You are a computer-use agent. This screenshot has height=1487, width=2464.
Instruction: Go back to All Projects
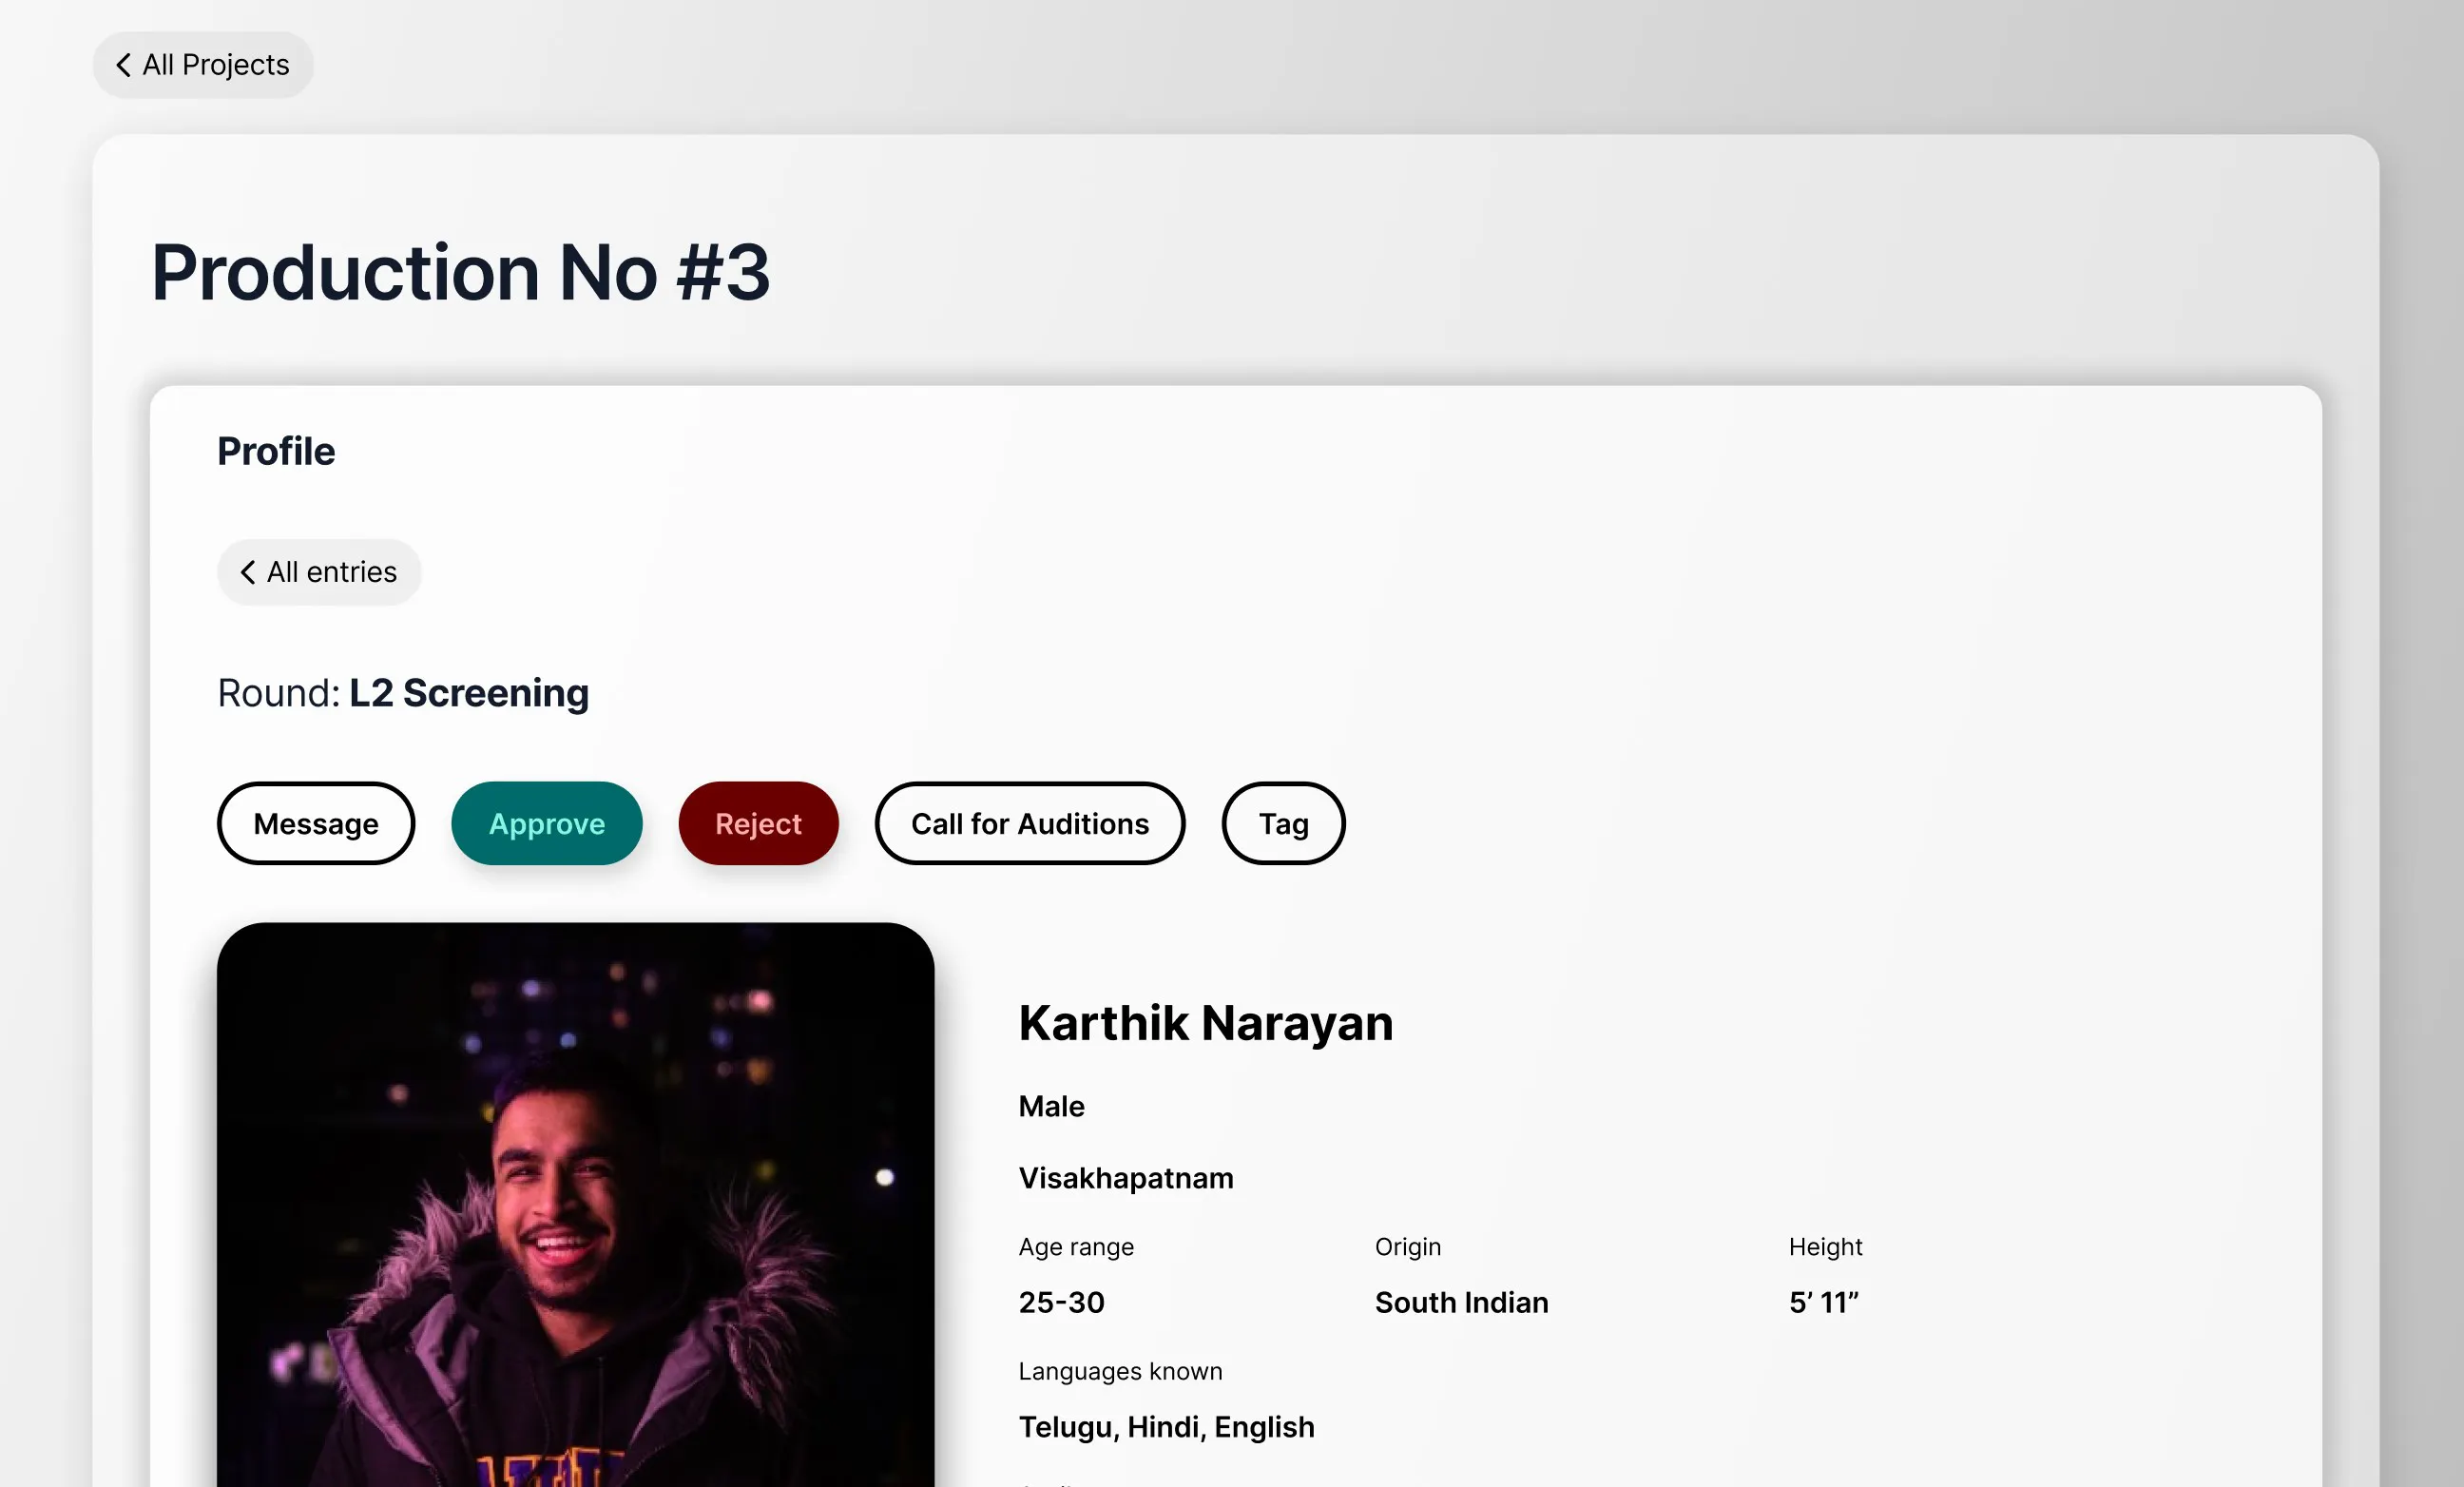(x=203, y=65)
